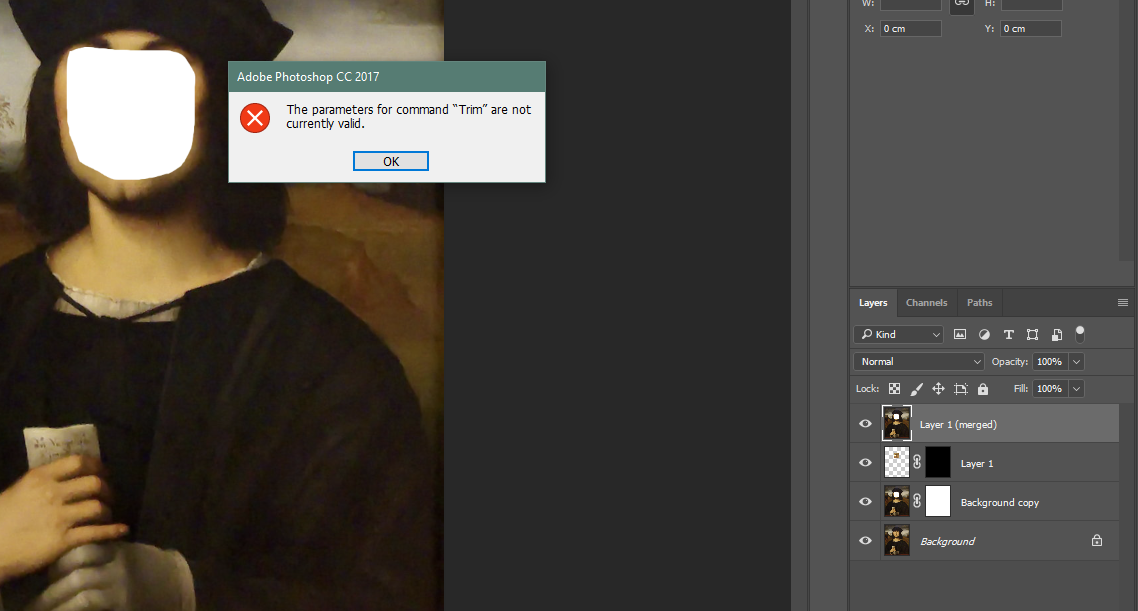Unlink the Layer 1 mask chain
This screenshot has width=1138, height=611.
(917, 462)
